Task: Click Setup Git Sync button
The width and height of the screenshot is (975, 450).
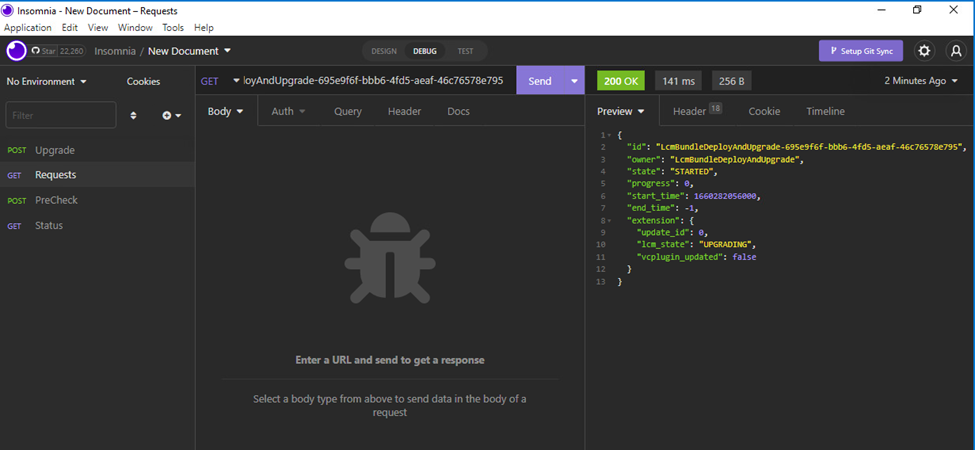Action: coord(861,51)
